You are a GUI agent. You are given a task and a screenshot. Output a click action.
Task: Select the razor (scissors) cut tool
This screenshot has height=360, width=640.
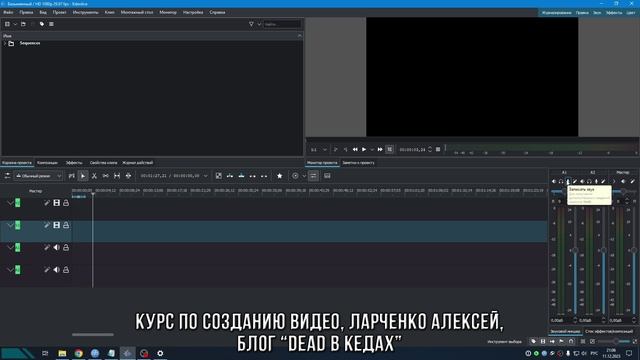[94, 176]
